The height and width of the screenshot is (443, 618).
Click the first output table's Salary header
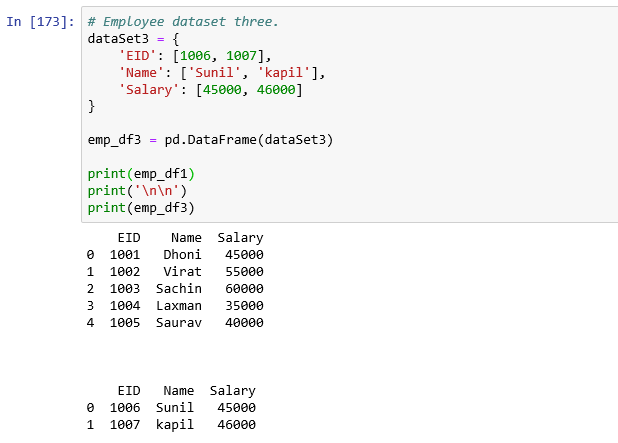tap(240, 238)
